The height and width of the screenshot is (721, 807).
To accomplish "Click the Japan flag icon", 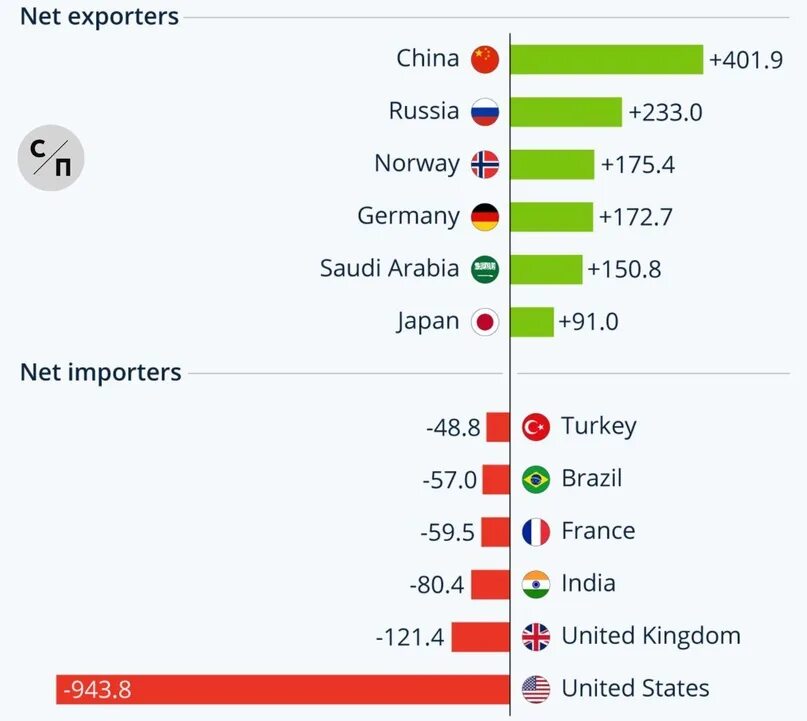I will pyautogui.click(x=485, y=322).
